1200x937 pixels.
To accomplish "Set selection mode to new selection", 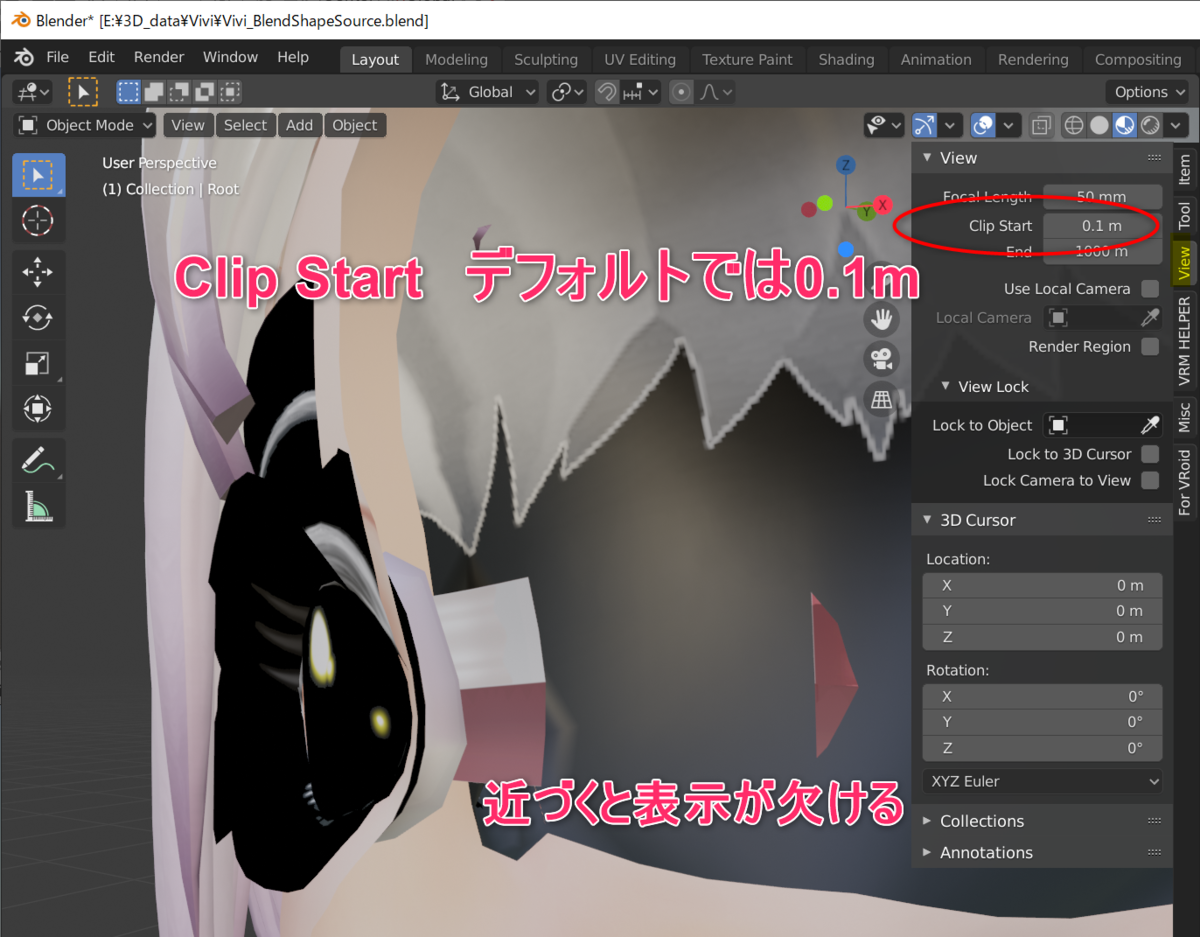I will click(x=128, y=93).
